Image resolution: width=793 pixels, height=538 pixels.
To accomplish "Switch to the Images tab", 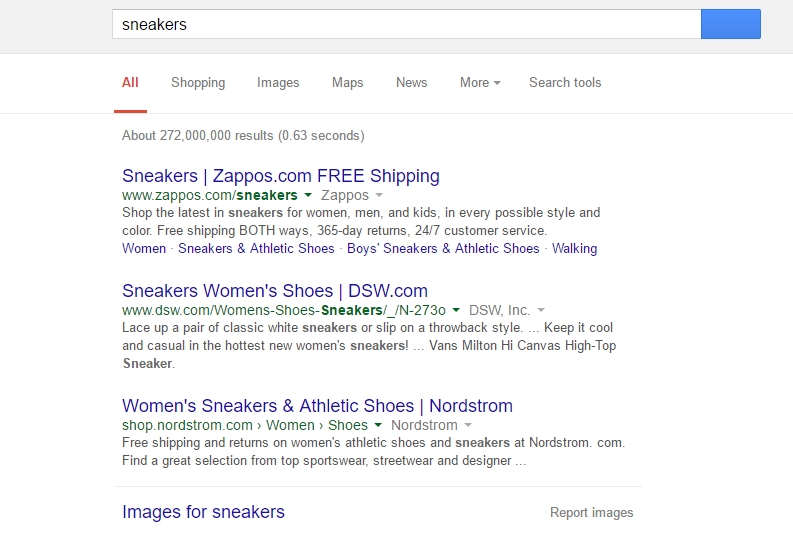I will click(278, 82).
